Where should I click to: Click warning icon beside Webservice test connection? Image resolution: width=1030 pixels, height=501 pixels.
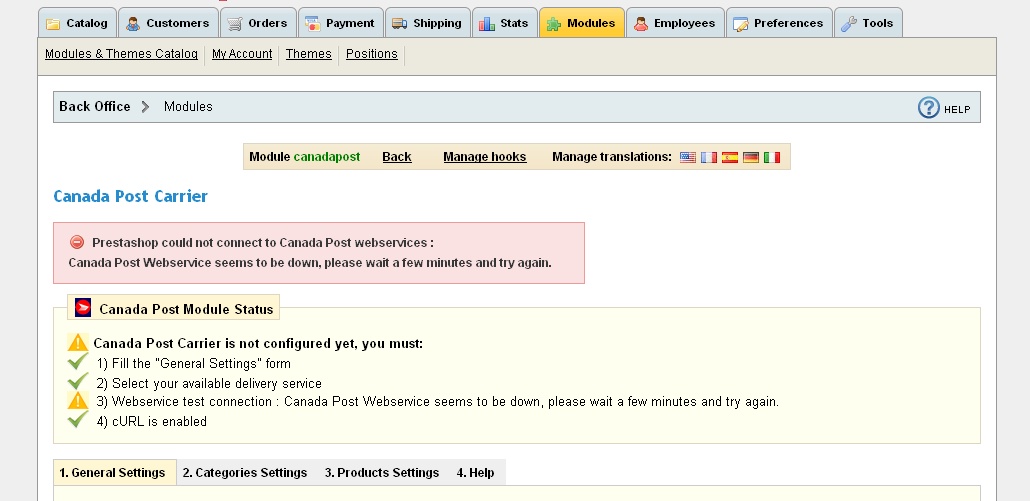point(78,401)
